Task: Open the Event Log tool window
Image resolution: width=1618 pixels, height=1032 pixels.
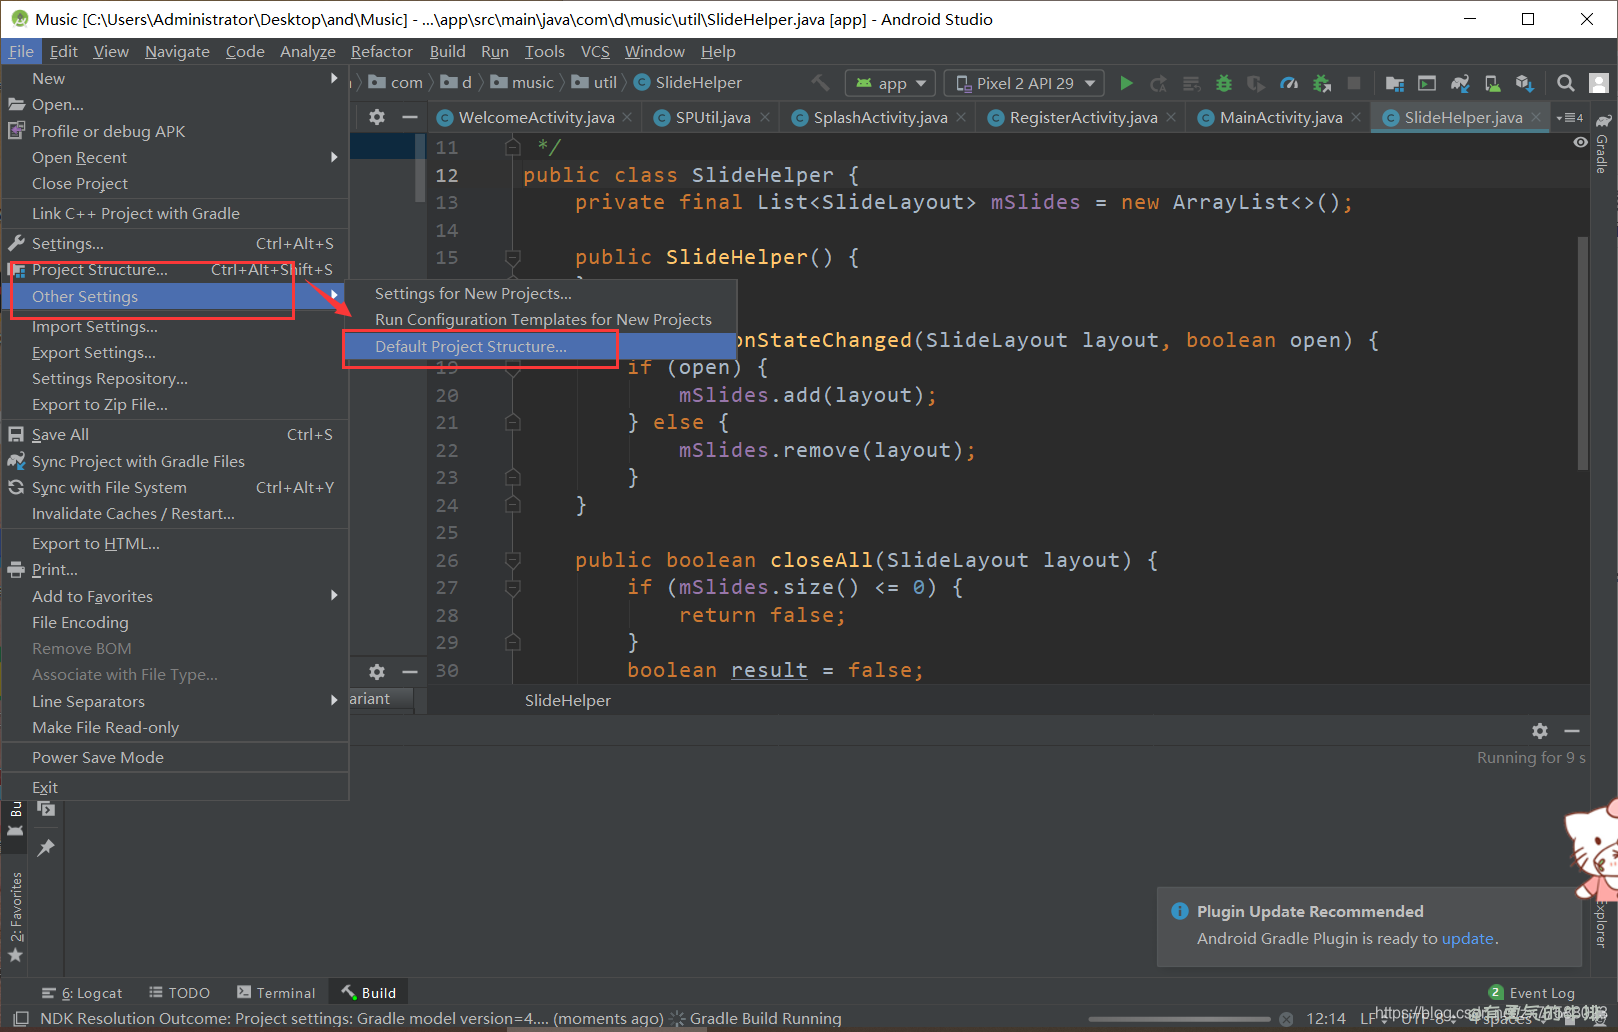Action: (1532, 993)
